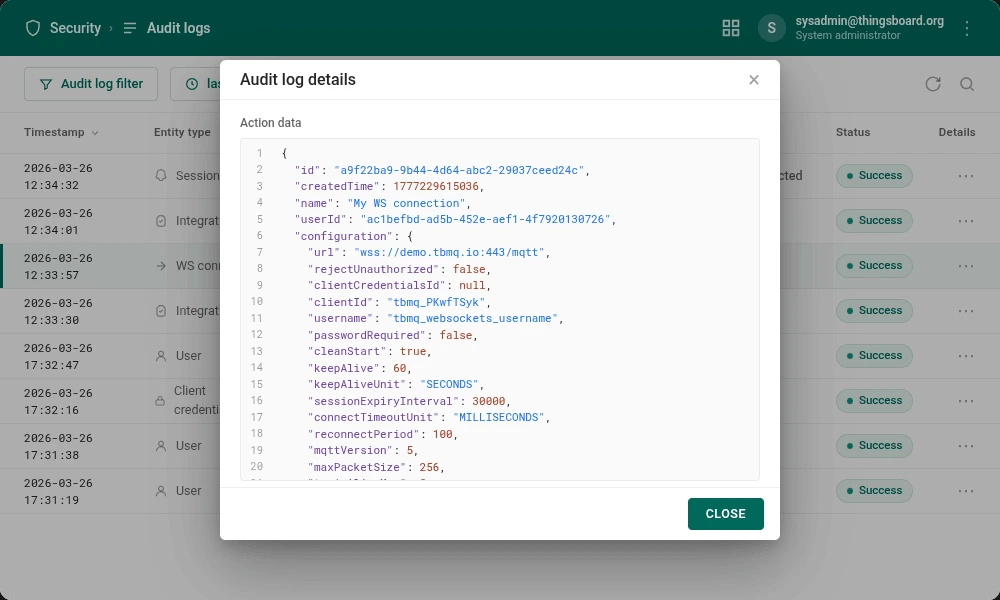Viewport: 1000px width, 600px height.
Task: Click the lock icon on Client credentials row
Action: [160, 401]
